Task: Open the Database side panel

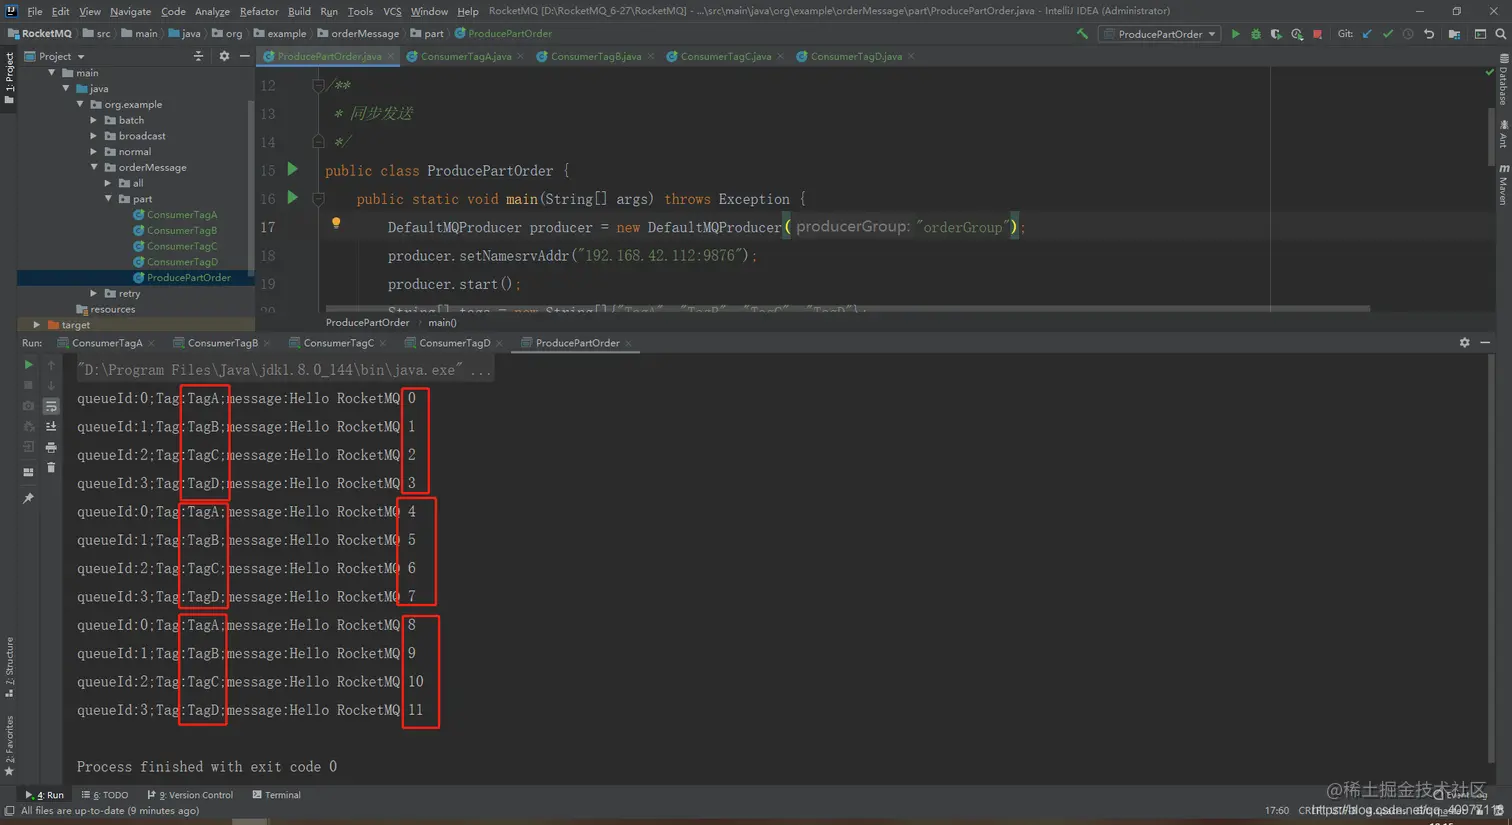Action: [x=1503, y=80]
